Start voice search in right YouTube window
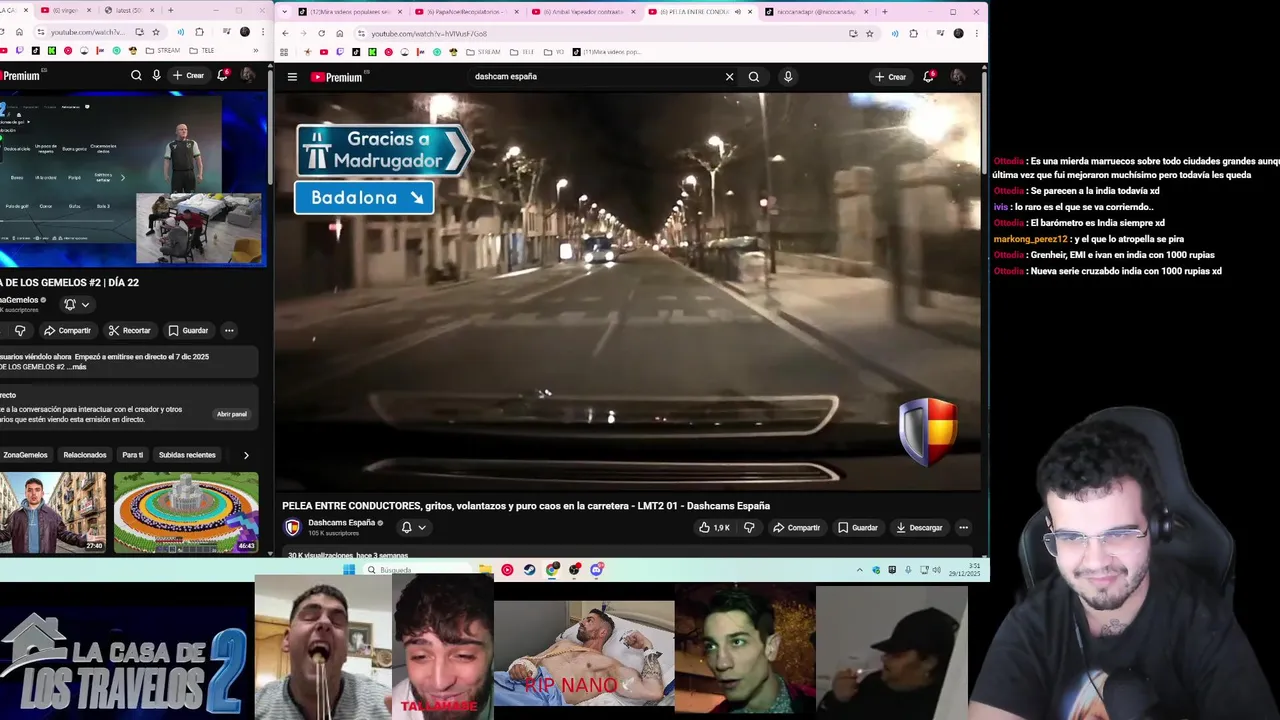Image resolution: width=1280 pixels, height=720 pixels. click(x=788, y=77)
